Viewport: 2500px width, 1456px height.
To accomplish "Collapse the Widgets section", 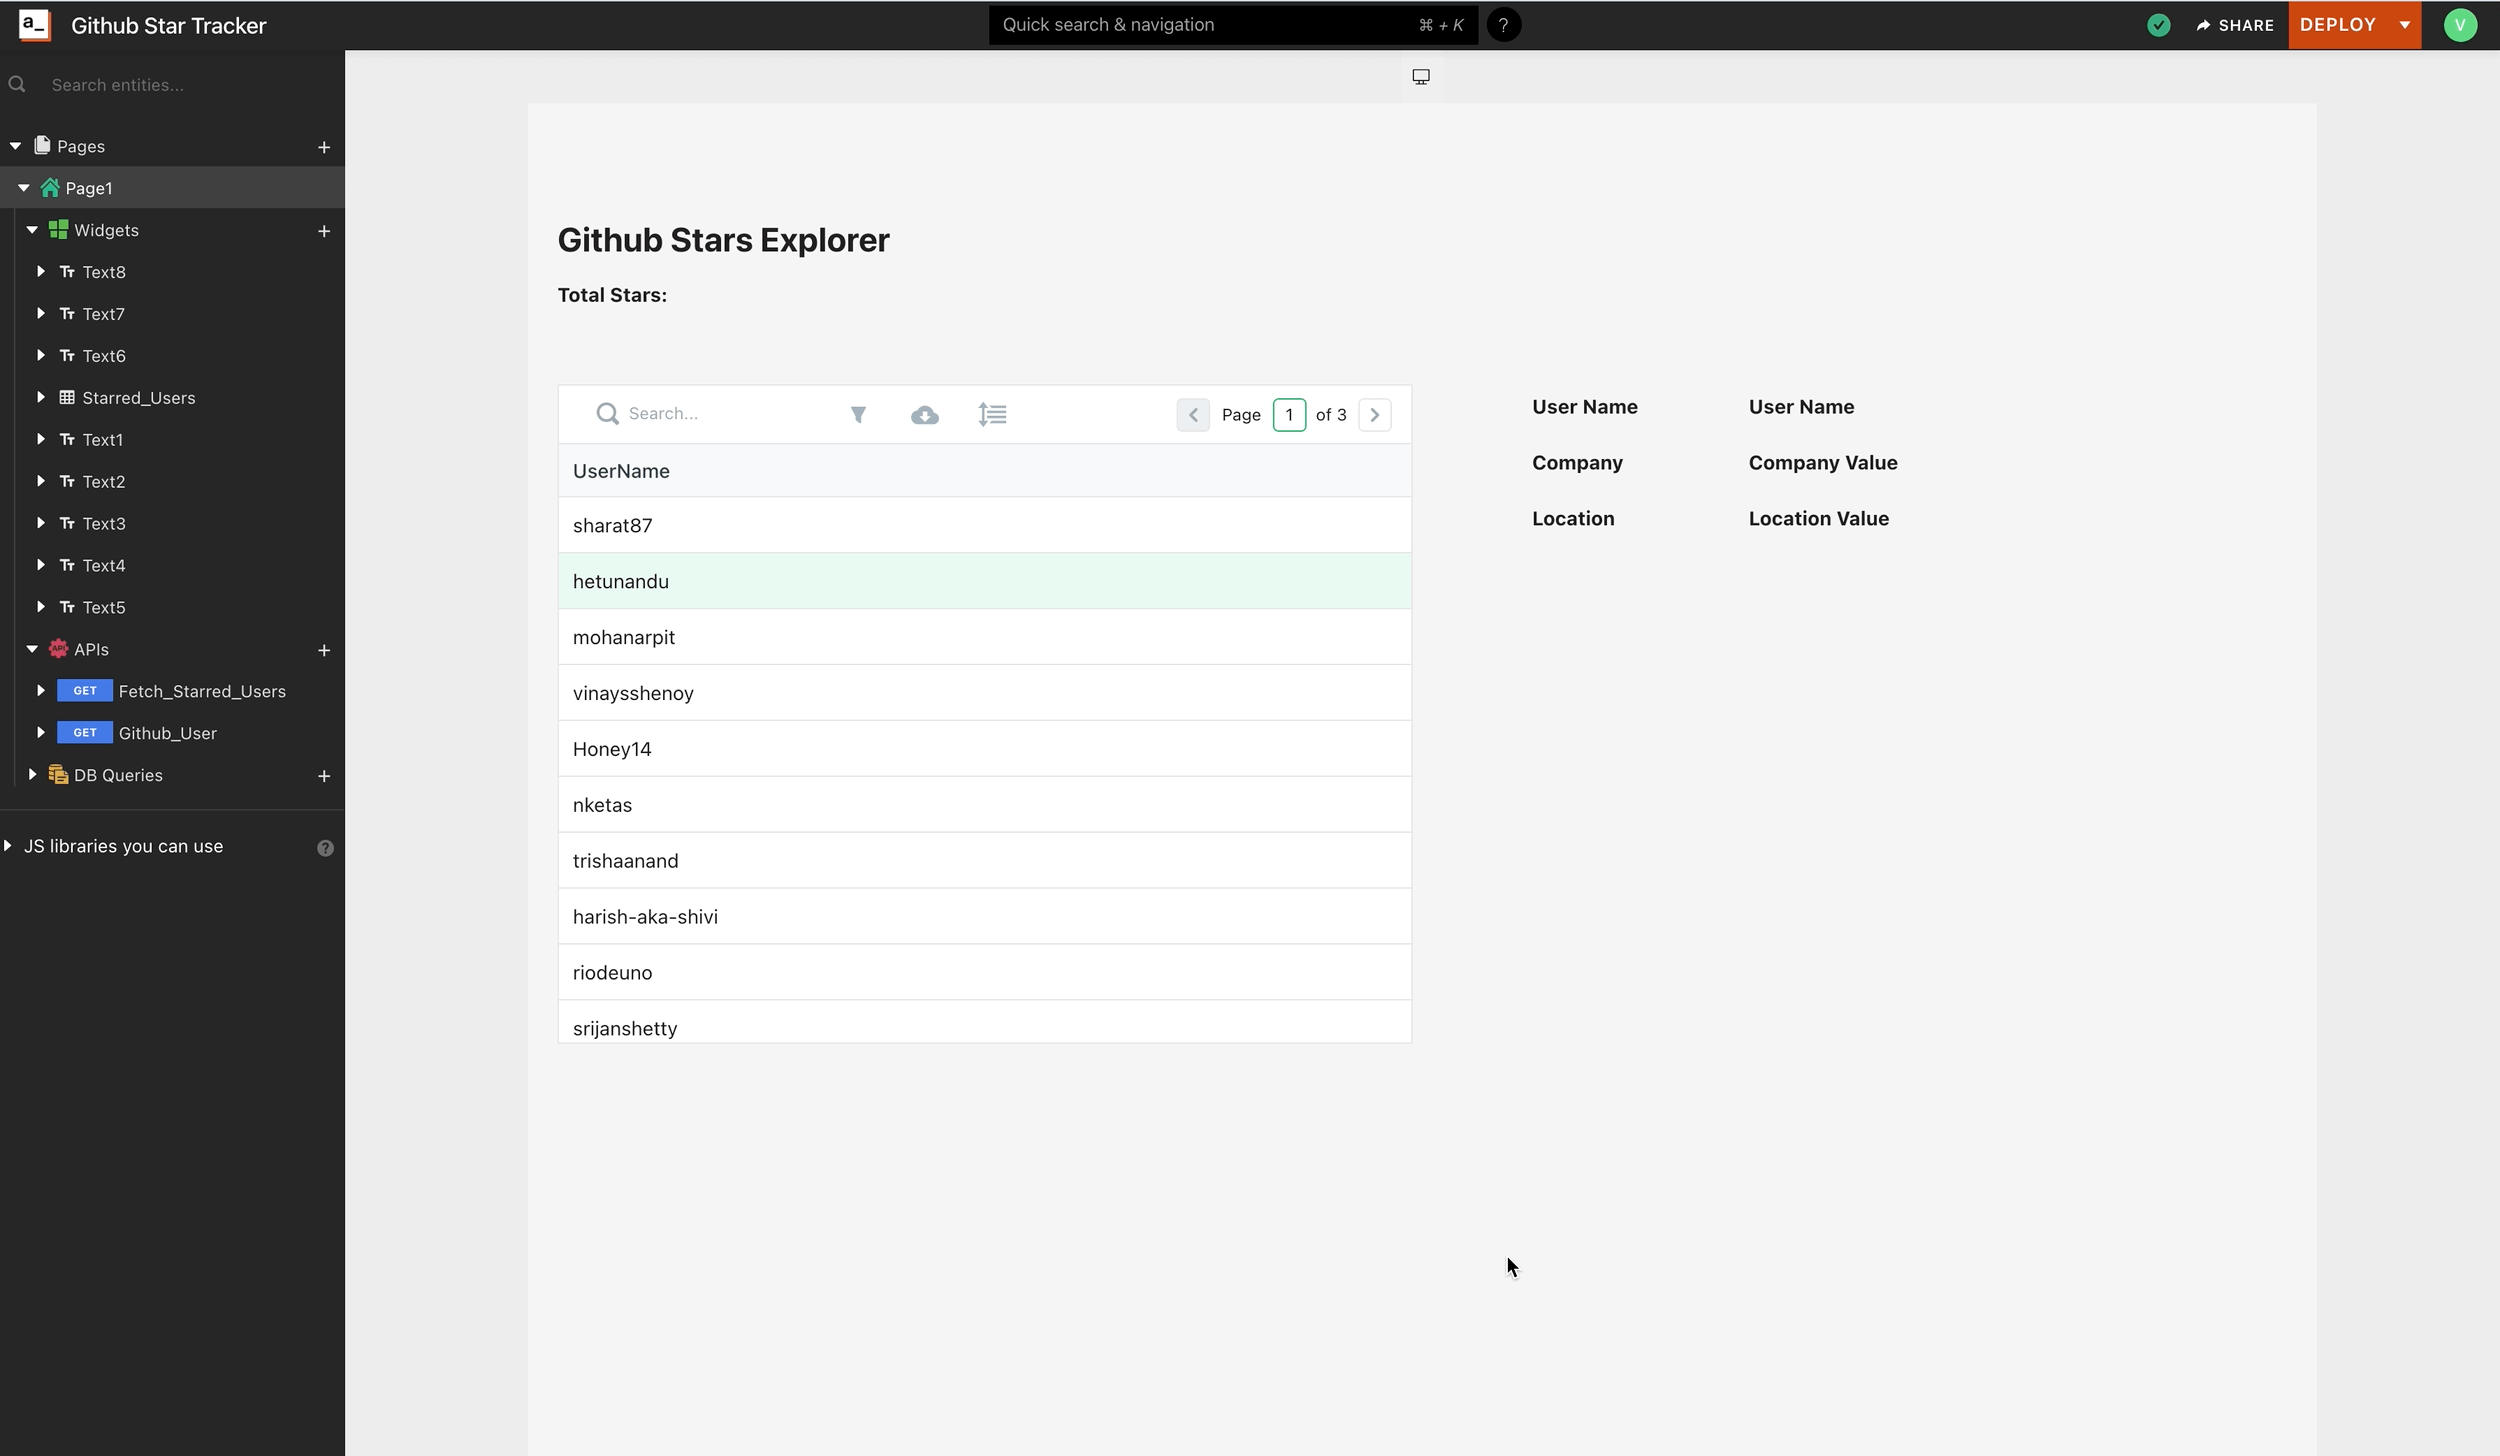I will pos(33,229).
